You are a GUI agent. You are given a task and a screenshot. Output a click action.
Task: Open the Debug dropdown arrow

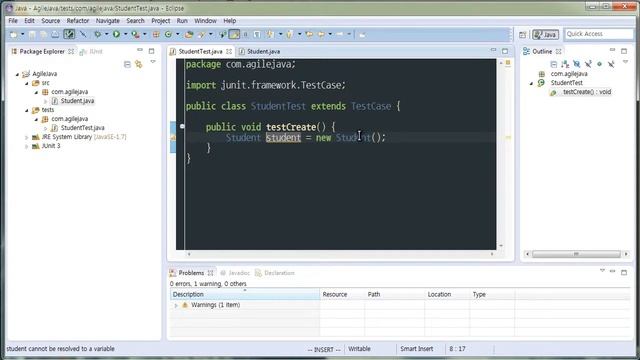(x=107, y=34)
